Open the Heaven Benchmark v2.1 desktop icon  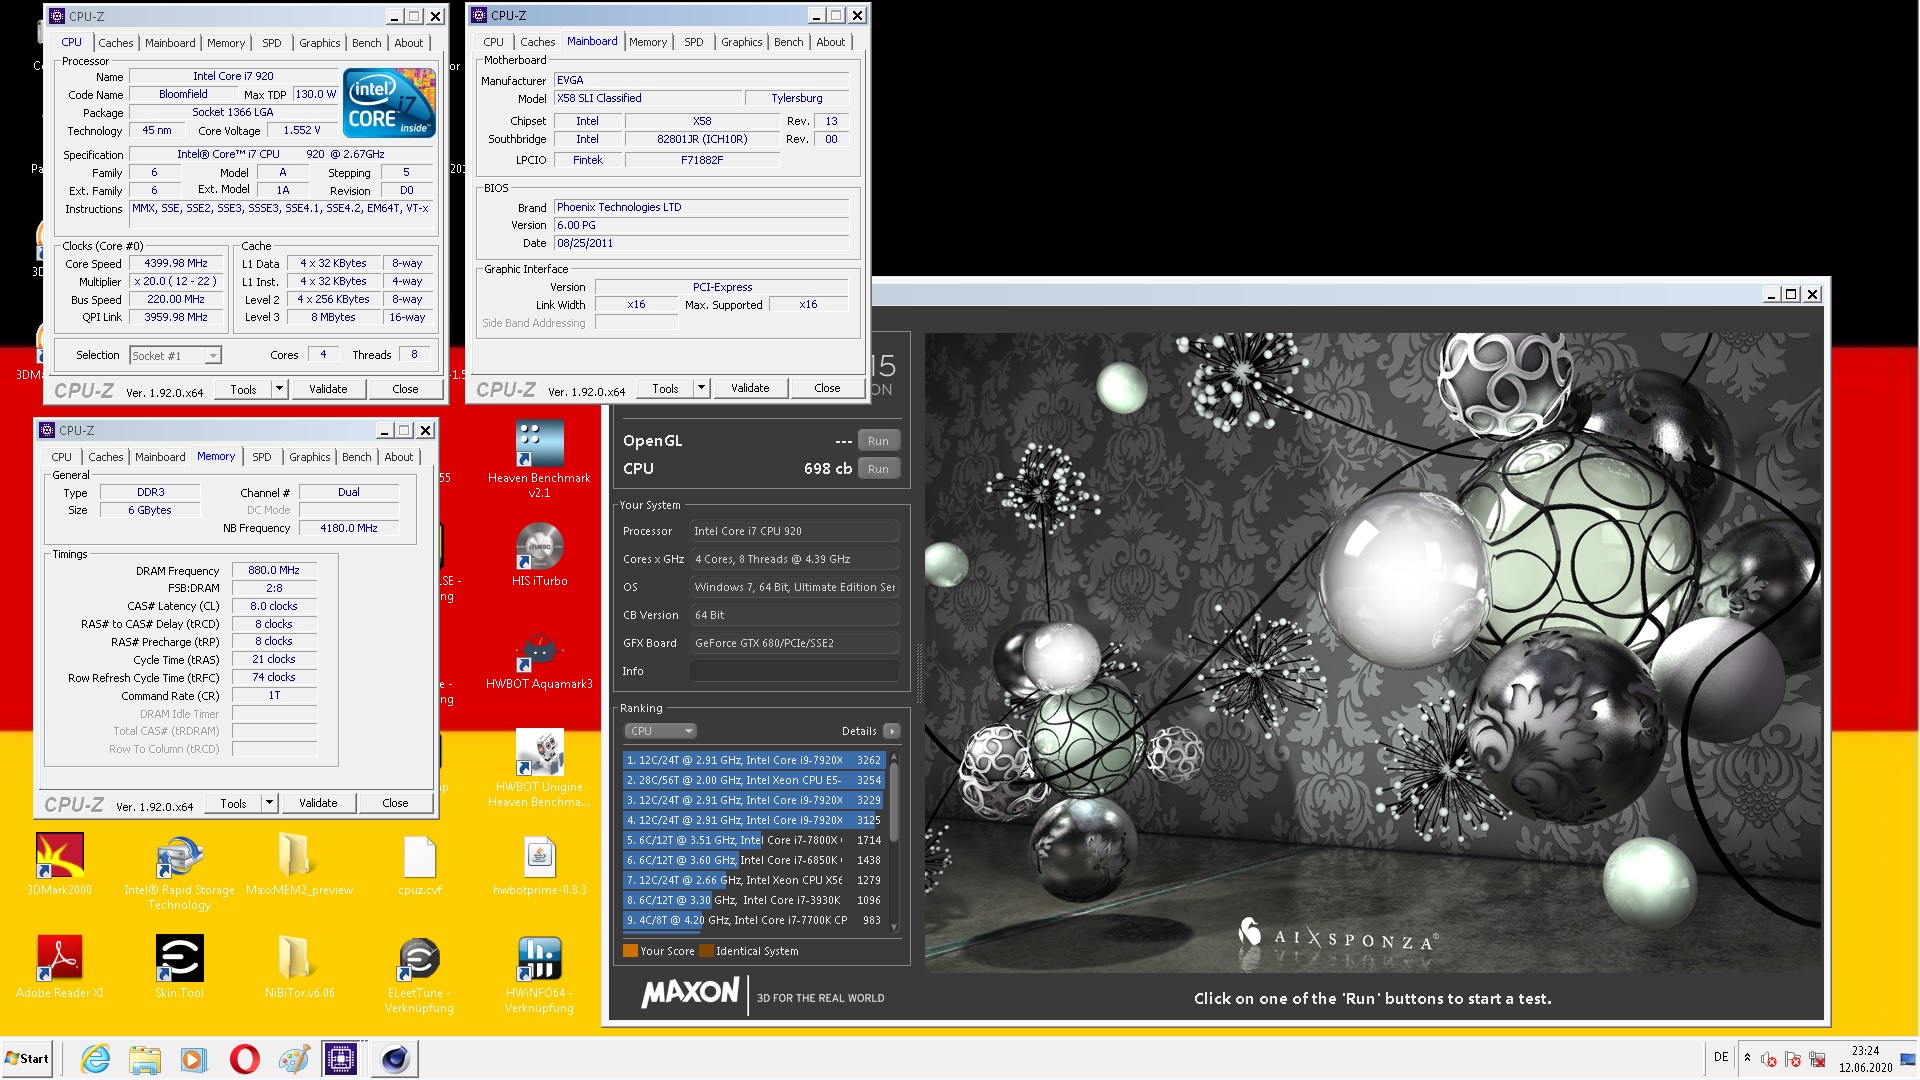[x=539, y=459]
